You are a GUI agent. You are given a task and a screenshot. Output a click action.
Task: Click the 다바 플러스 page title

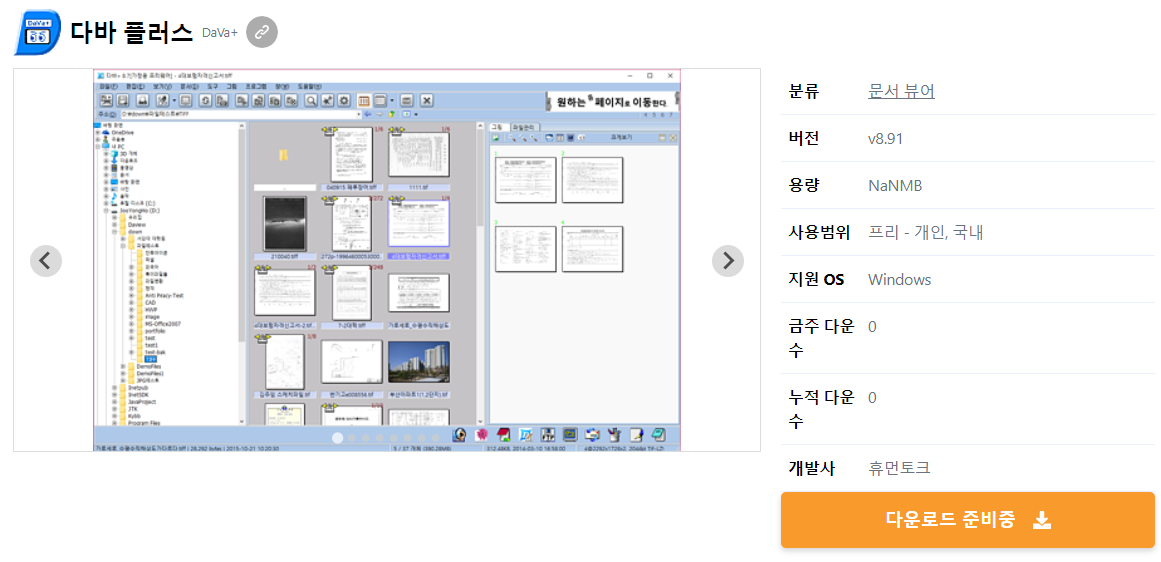(133, 32)
